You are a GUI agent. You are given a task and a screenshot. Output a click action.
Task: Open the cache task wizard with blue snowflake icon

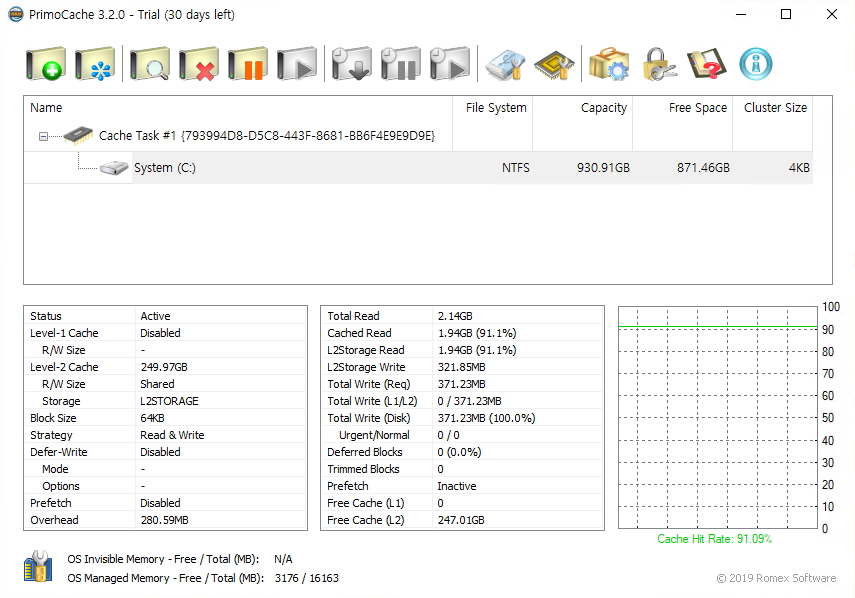point(95,64)
